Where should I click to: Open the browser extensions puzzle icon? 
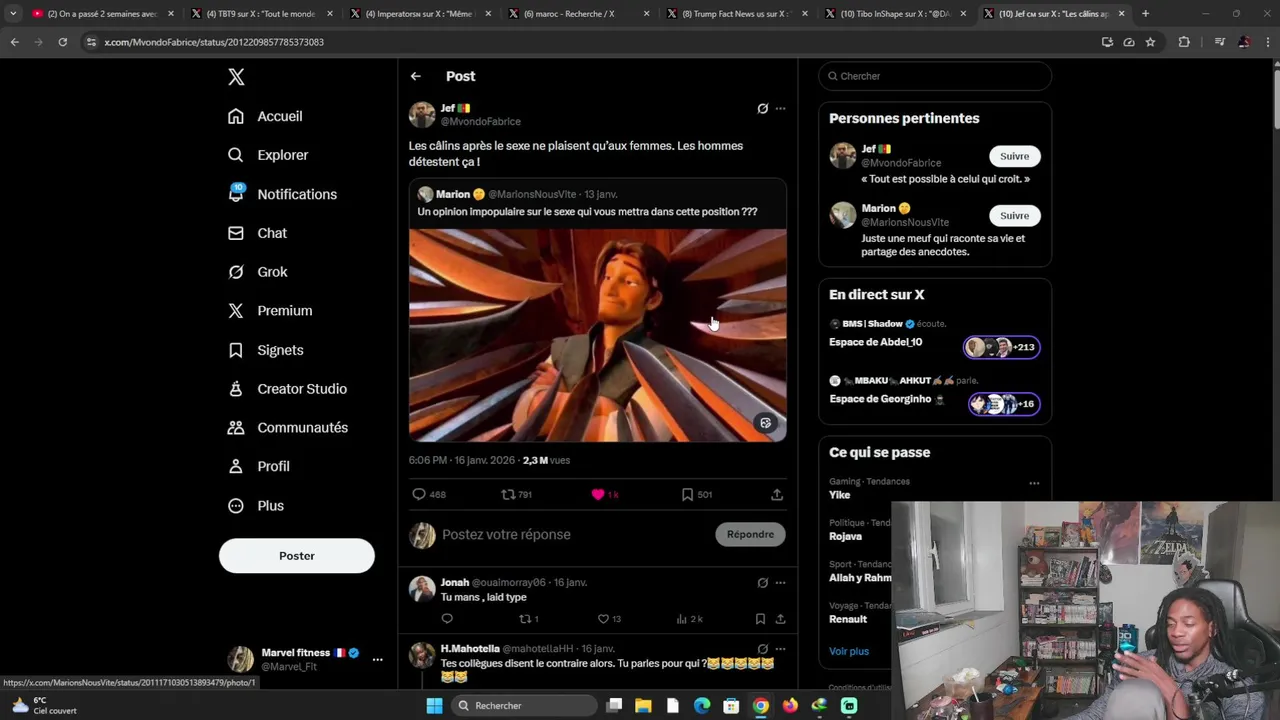point(1184,42)
